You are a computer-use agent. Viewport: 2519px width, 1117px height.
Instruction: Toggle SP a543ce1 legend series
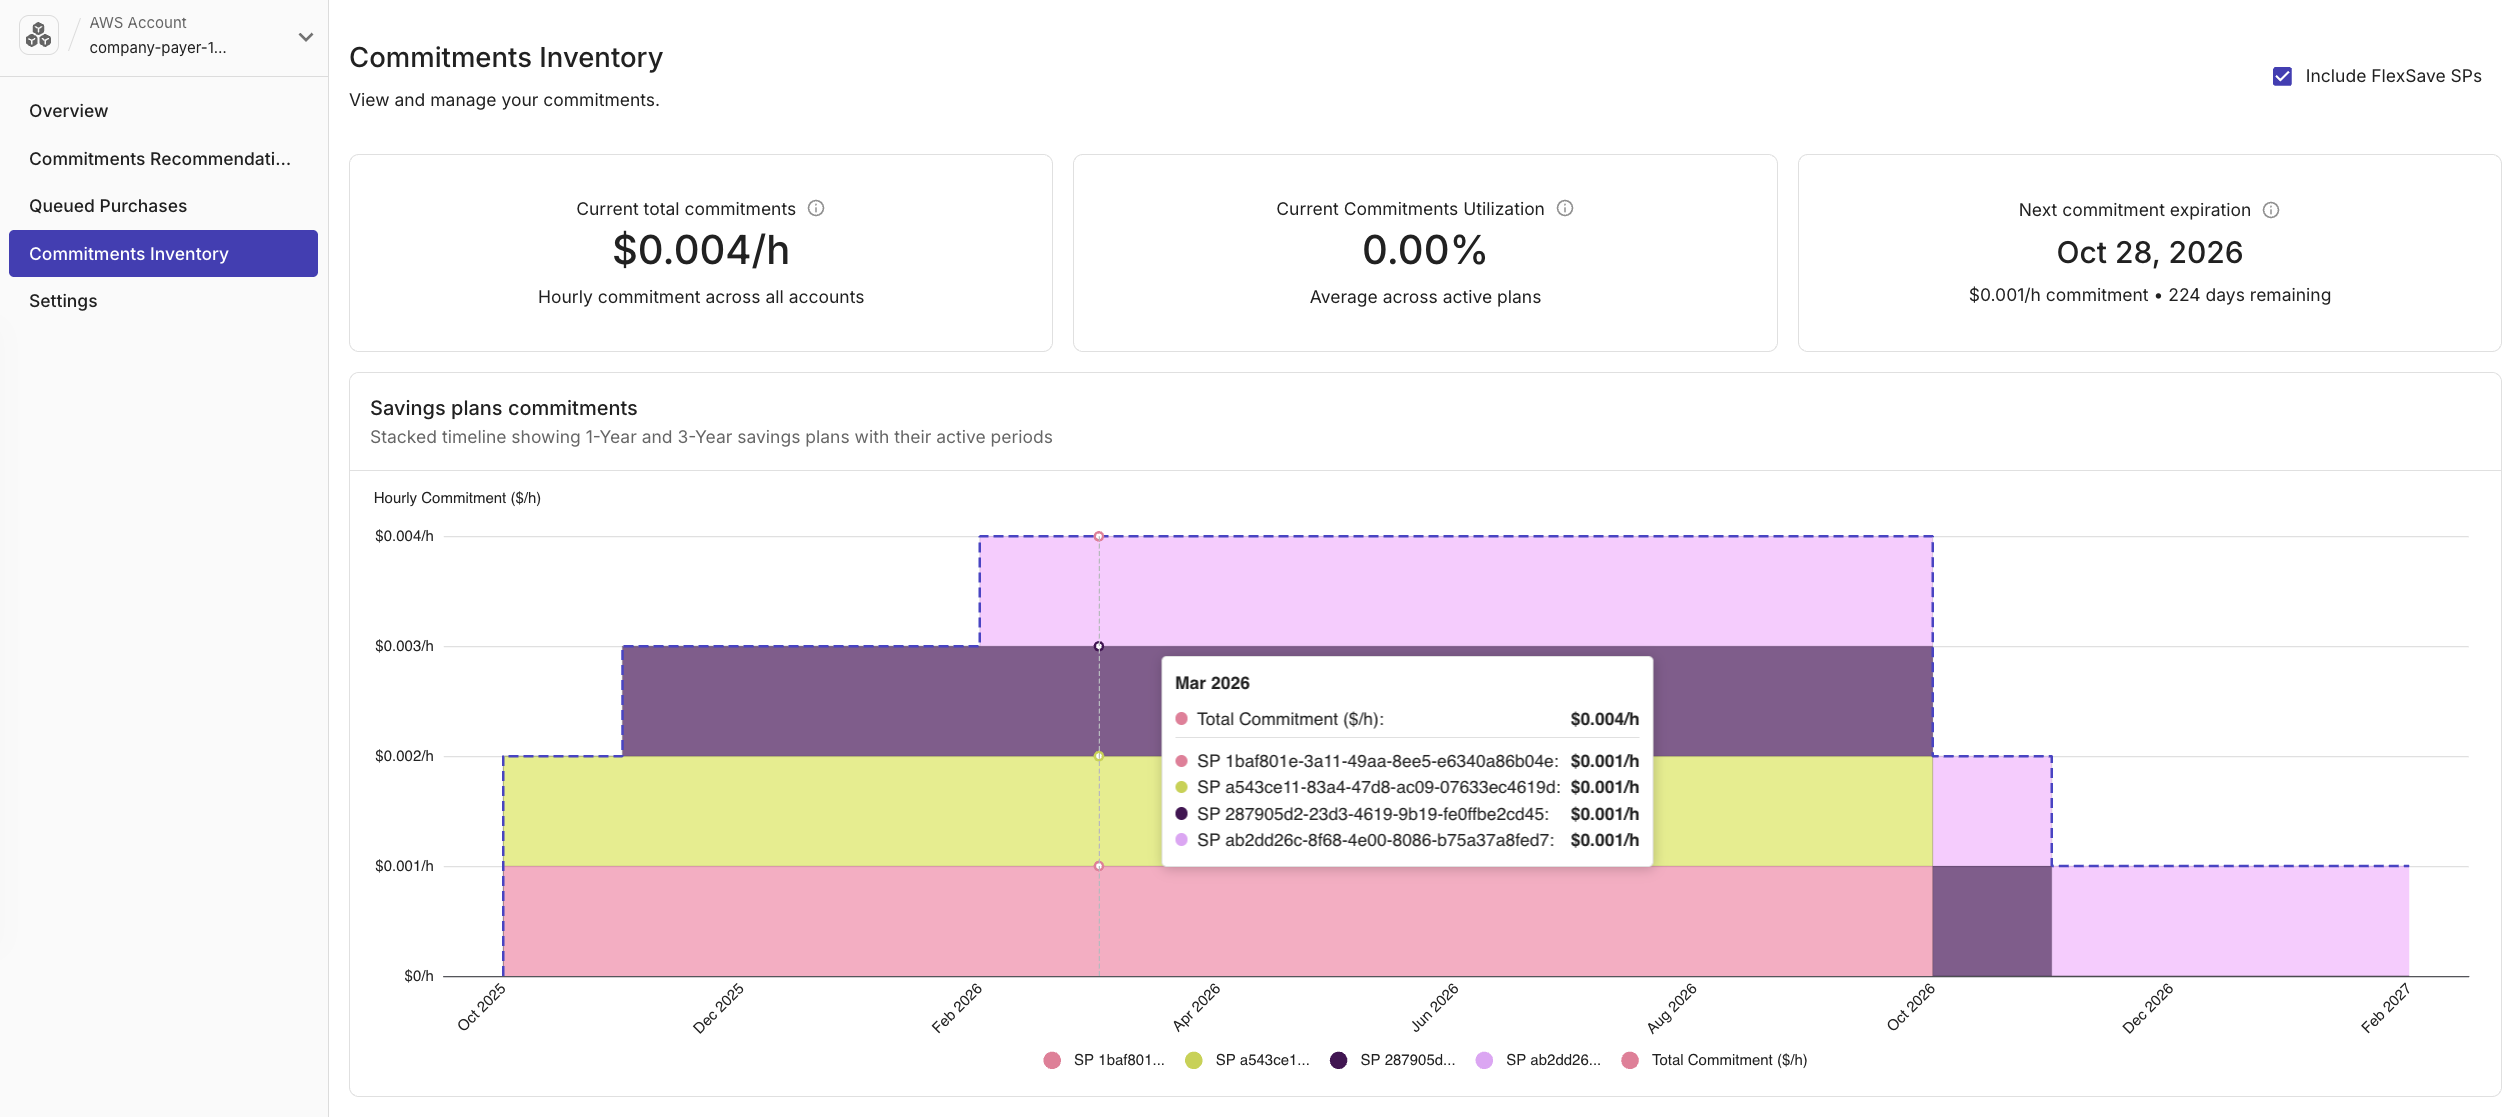(1261, 1060)
